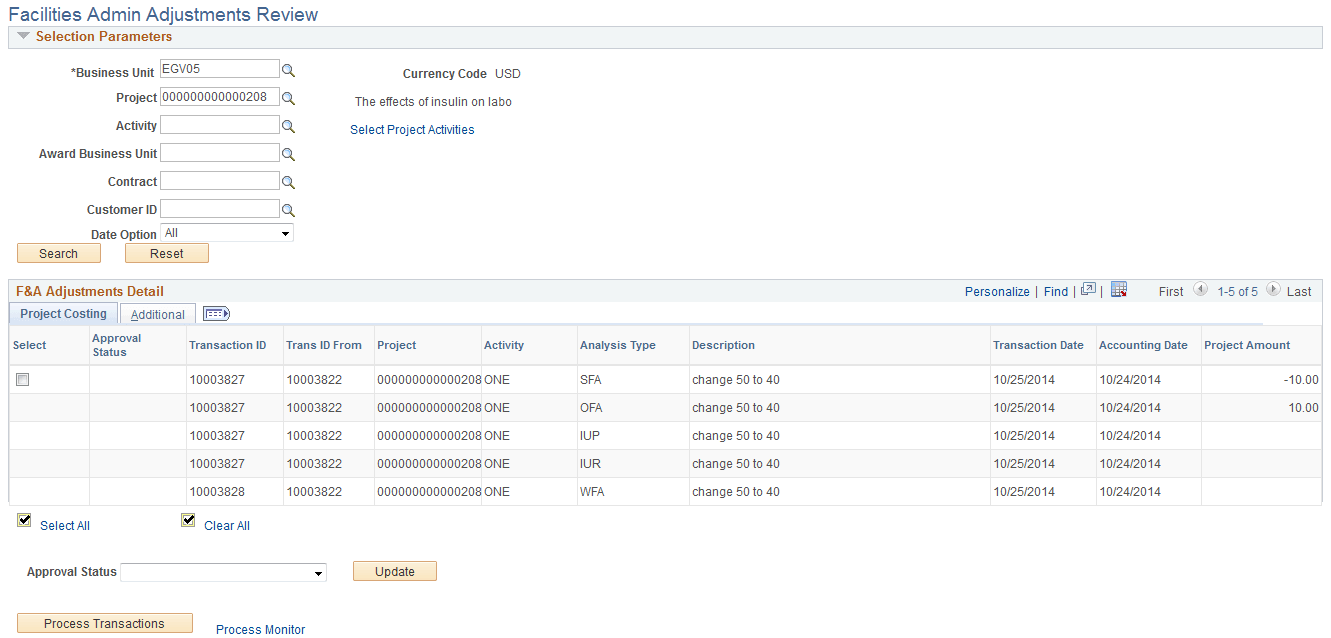Viewport: 1331px width, 638px height.
Task: Download the grid to Excel
Action: 1119,289
